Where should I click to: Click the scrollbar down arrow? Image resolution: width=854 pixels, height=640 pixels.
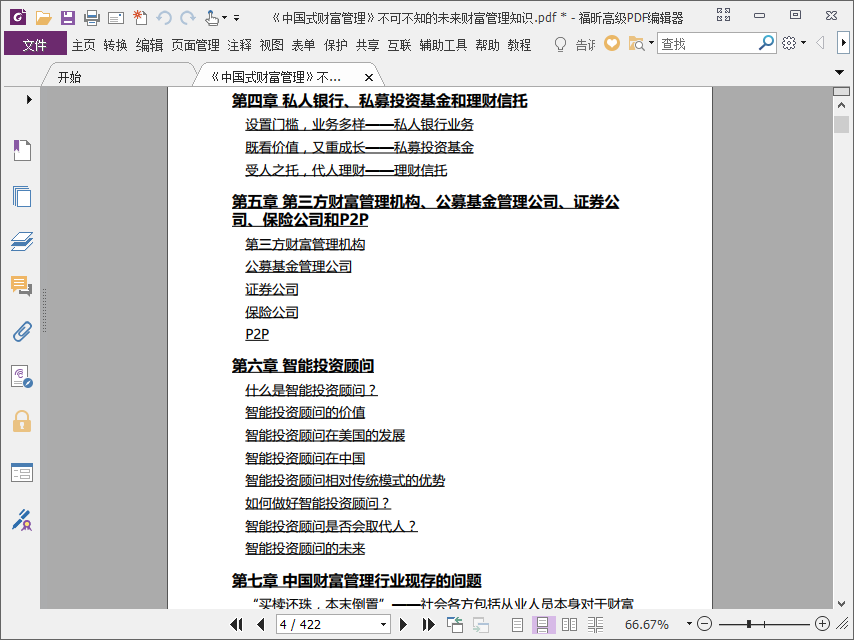pyautogui.click(x=841, y=604)
